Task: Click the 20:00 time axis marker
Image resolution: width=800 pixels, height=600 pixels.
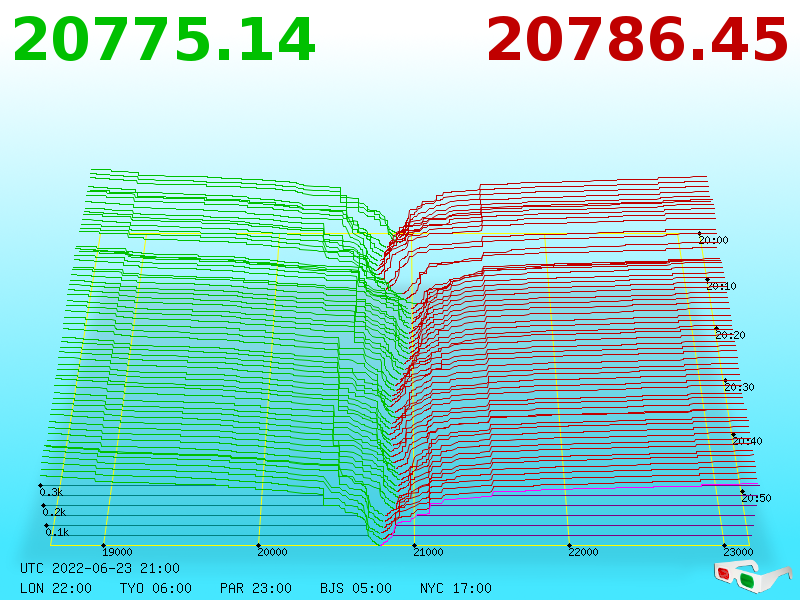Action: tap(713, 240)
